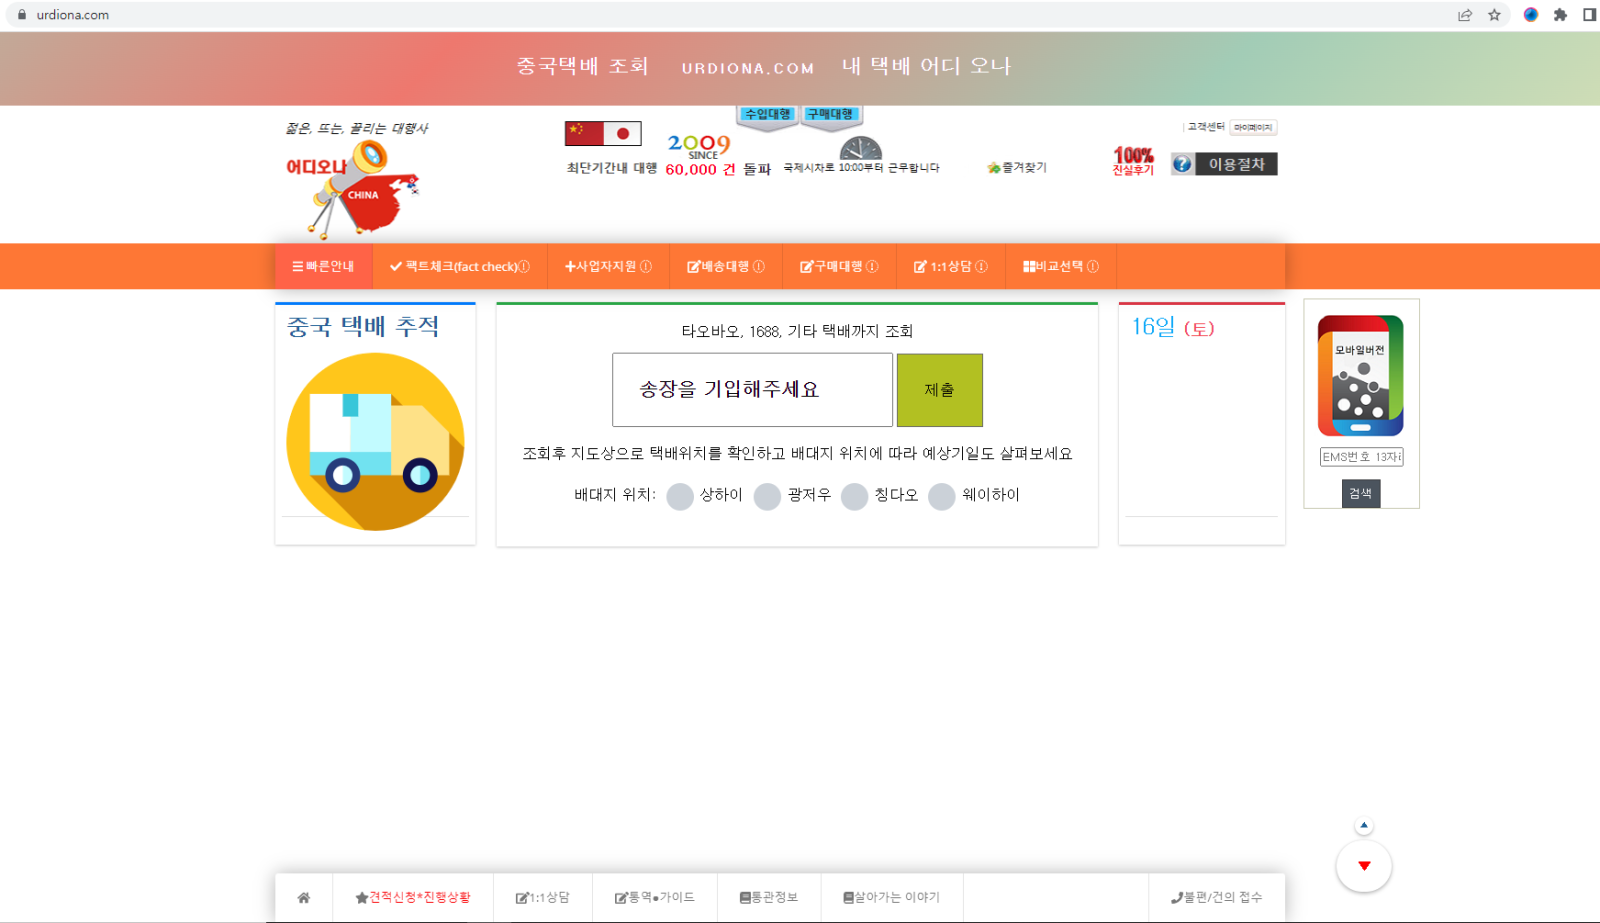
Task: Expand the 빠른안내 hamburger menu
Action: click(x=323, y=267)
